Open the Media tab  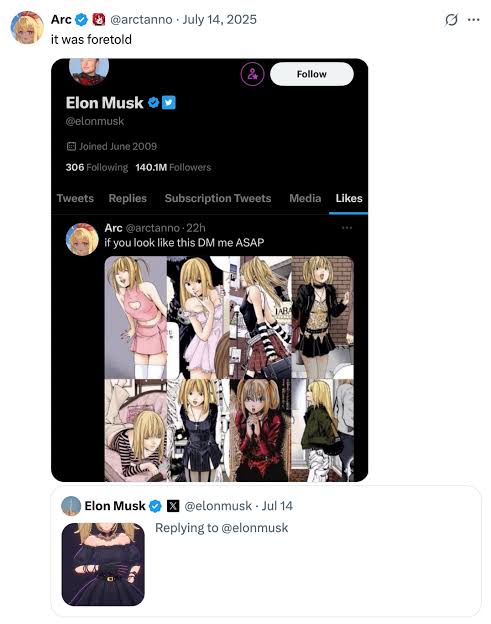[x=305, y=198]
